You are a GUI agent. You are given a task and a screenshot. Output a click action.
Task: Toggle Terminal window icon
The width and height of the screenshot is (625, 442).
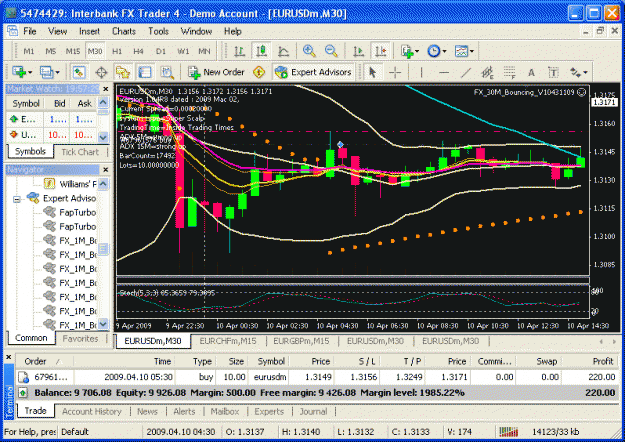pos(145,72)
